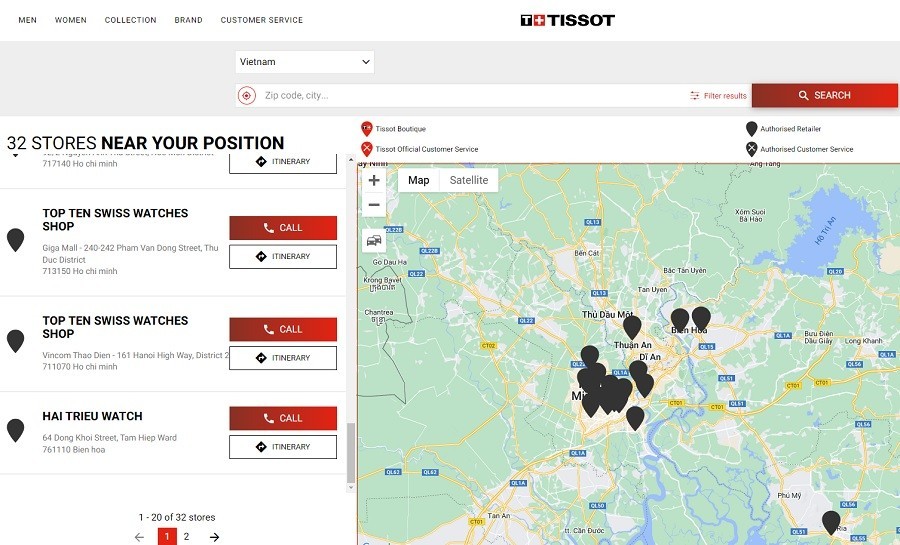900x545 pixels.
Task: Get itinerary to Giga Mall store
Action: click(x=283, y=256)
